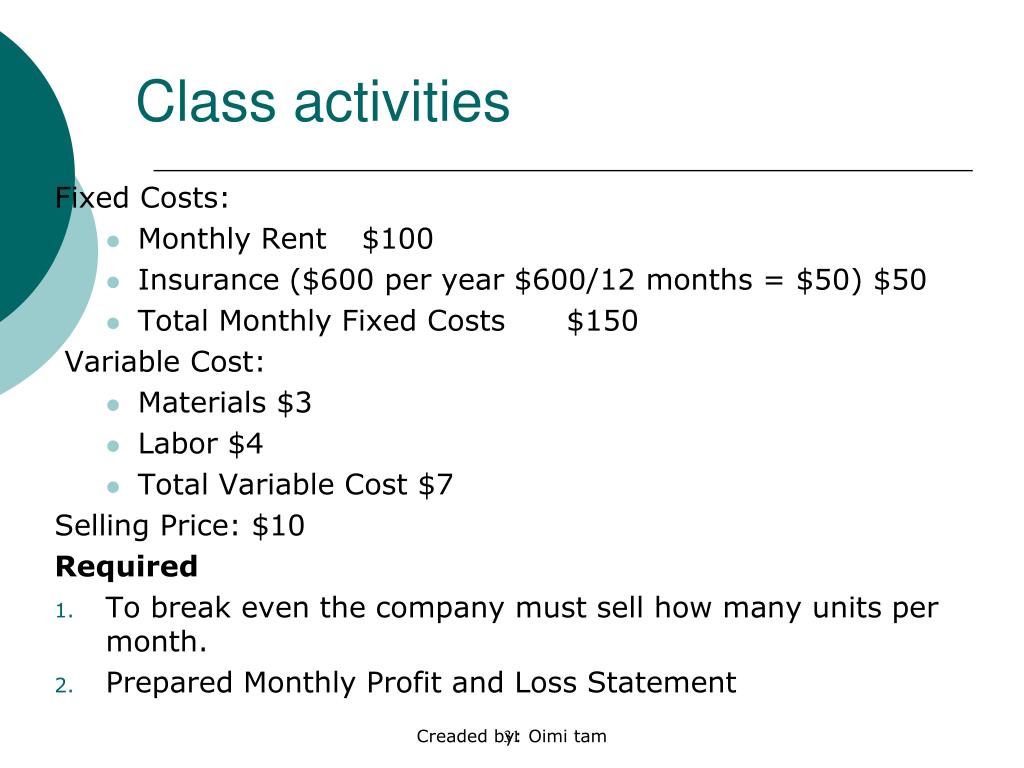1024x768 pixels.
Task: Click the bullet before Monthly Rent
Action: click(113, 241)
